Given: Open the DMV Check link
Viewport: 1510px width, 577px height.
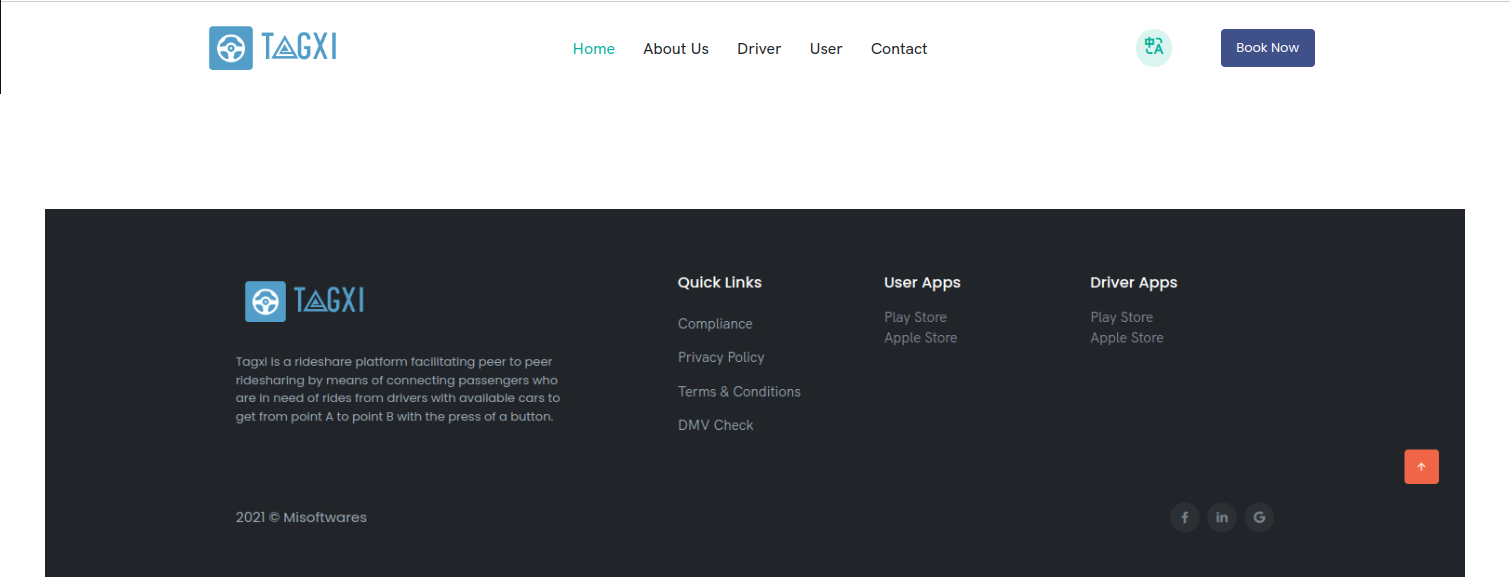Looking at the screenshot, I should coord(716,425).
